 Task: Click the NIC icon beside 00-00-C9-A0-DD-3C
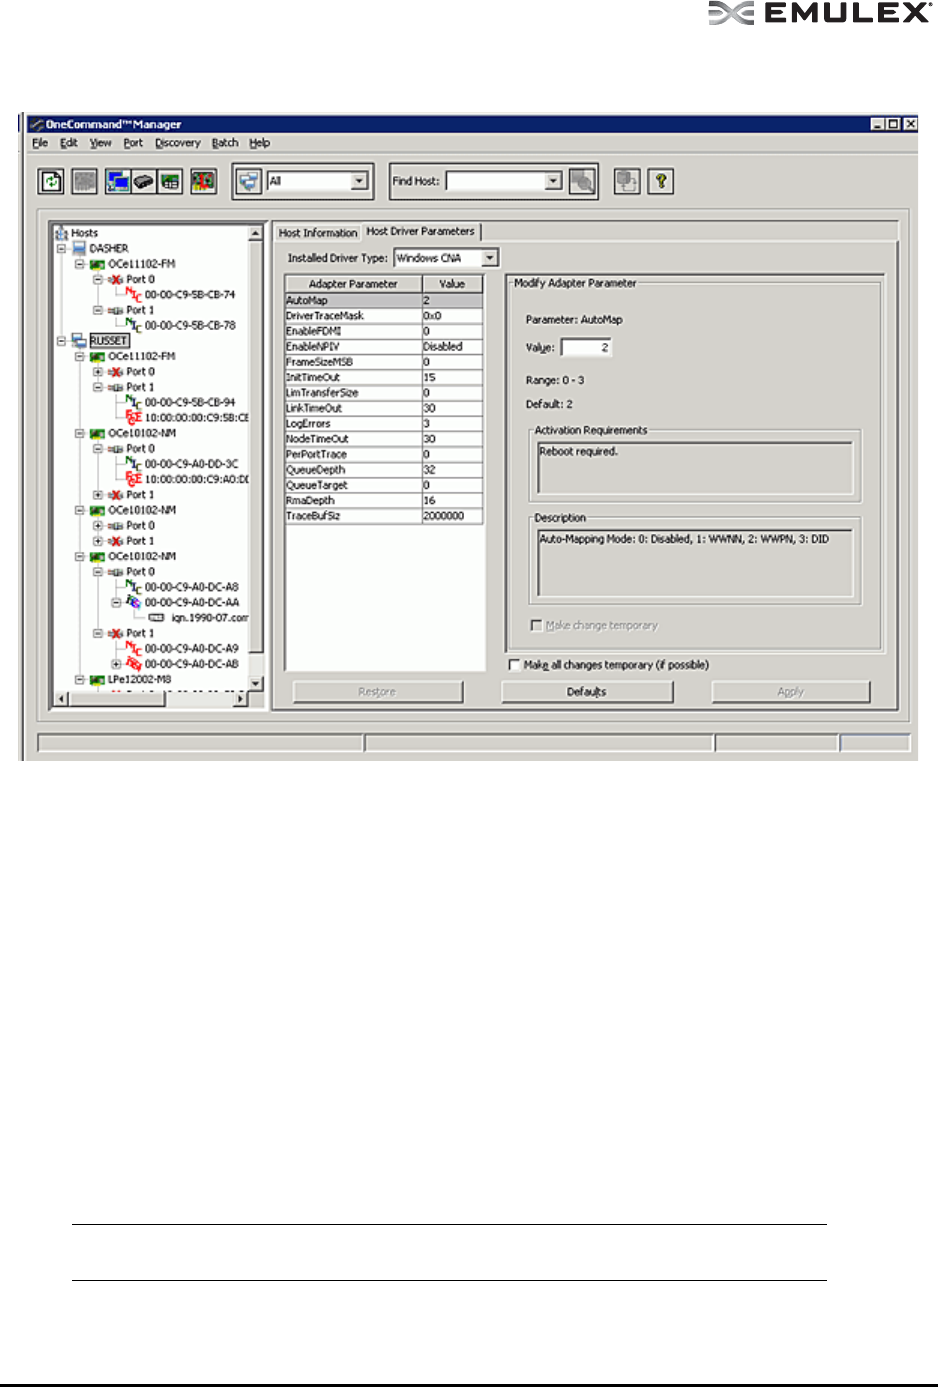pyautogui.click(x=134, y=464)
